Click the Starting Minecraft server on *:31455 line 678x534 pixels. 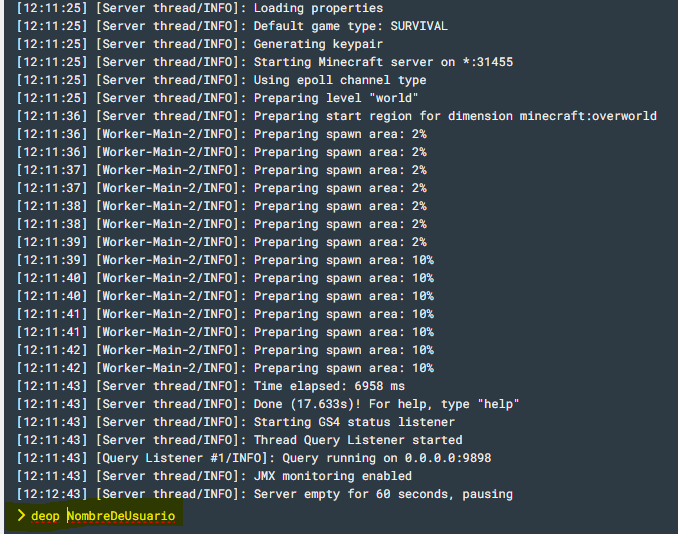click(x=265, y=62)
